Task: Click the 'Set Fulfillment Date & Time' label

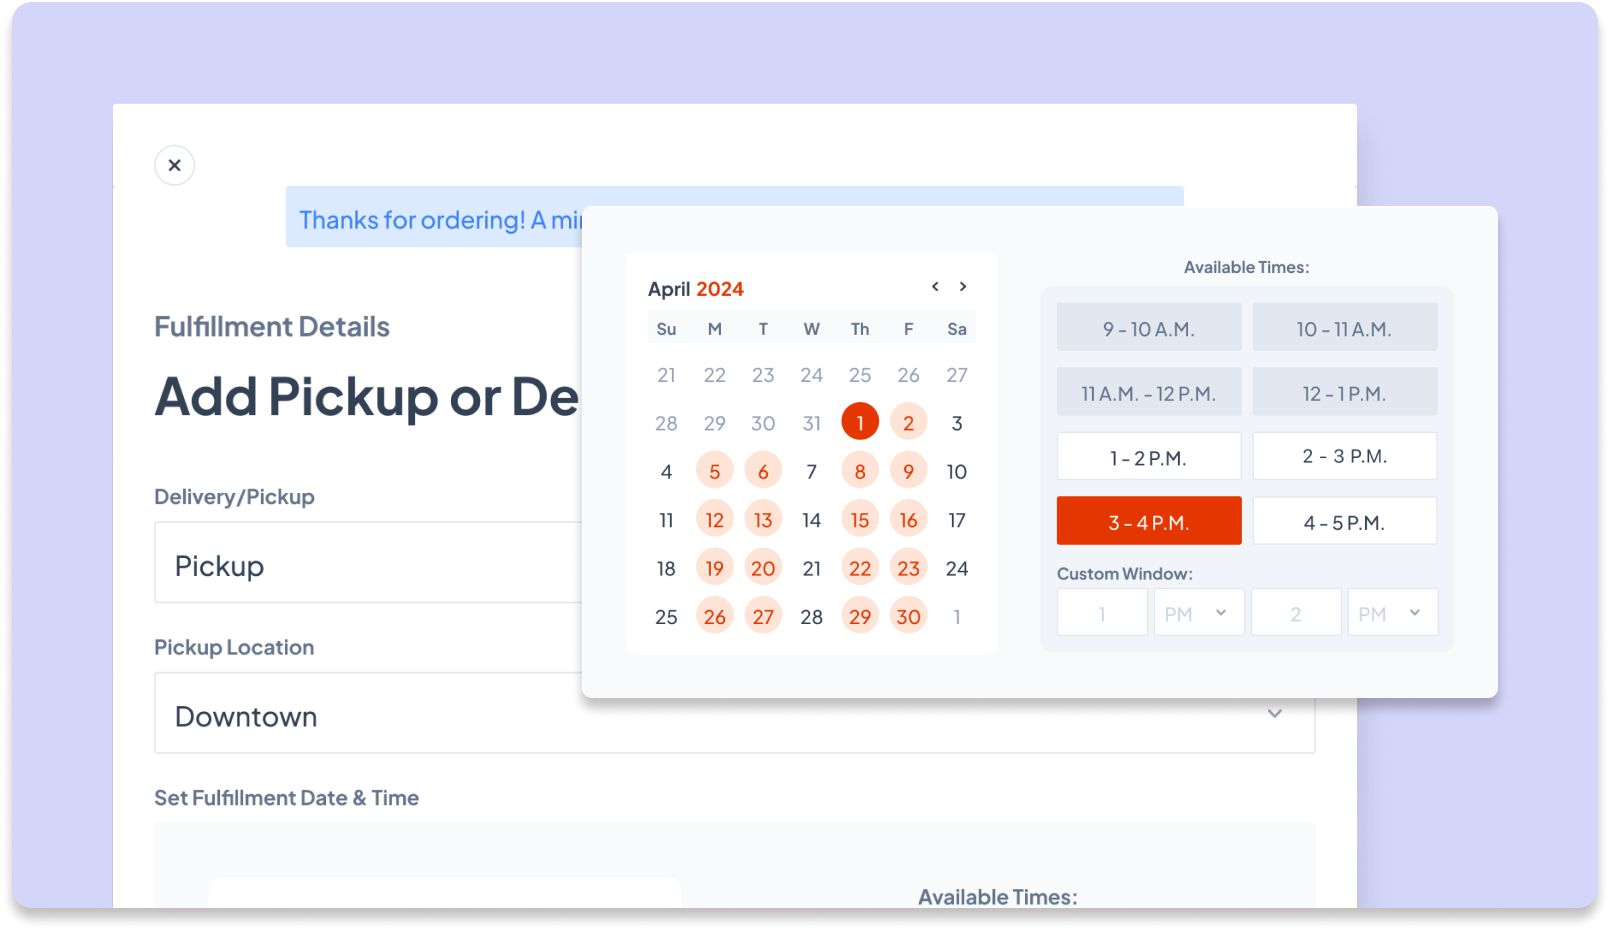Action: point(286,798)
